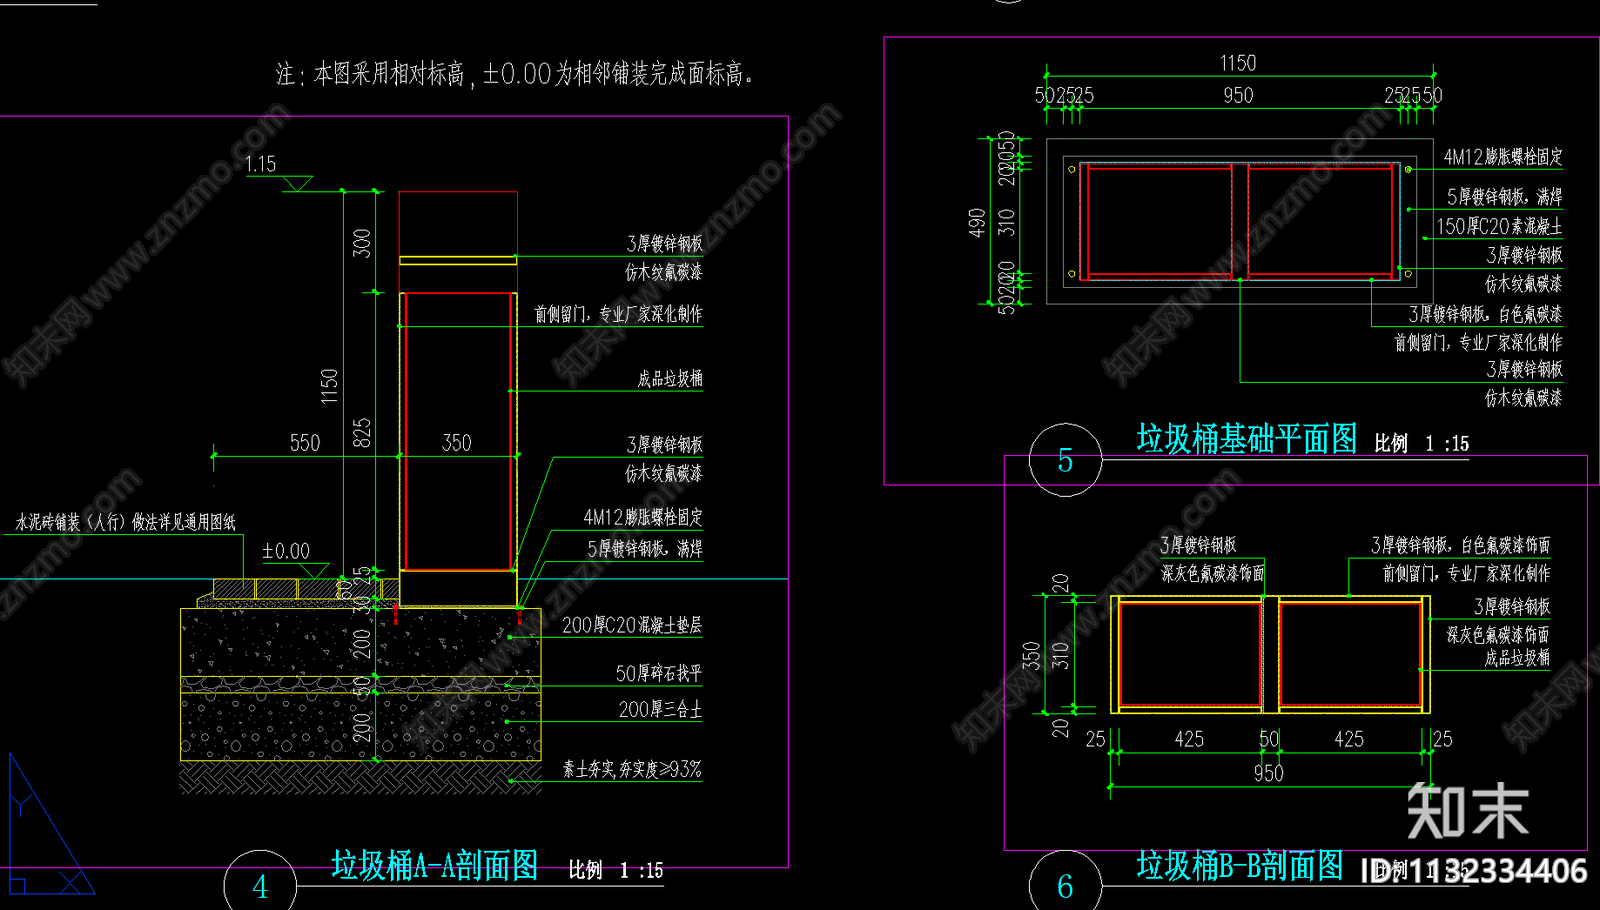Click the 825 vertical dimension text
Viewport: 1600px width, 910px height.
(x=362, y=433)
